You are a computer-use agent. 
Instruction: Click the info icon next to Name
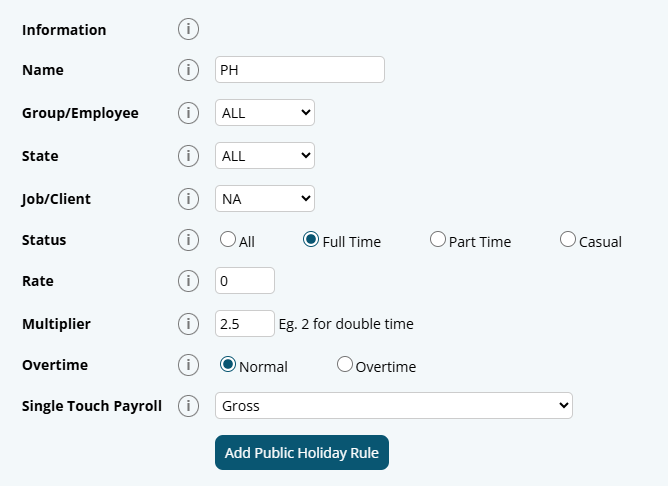click(x=188, y=70)
